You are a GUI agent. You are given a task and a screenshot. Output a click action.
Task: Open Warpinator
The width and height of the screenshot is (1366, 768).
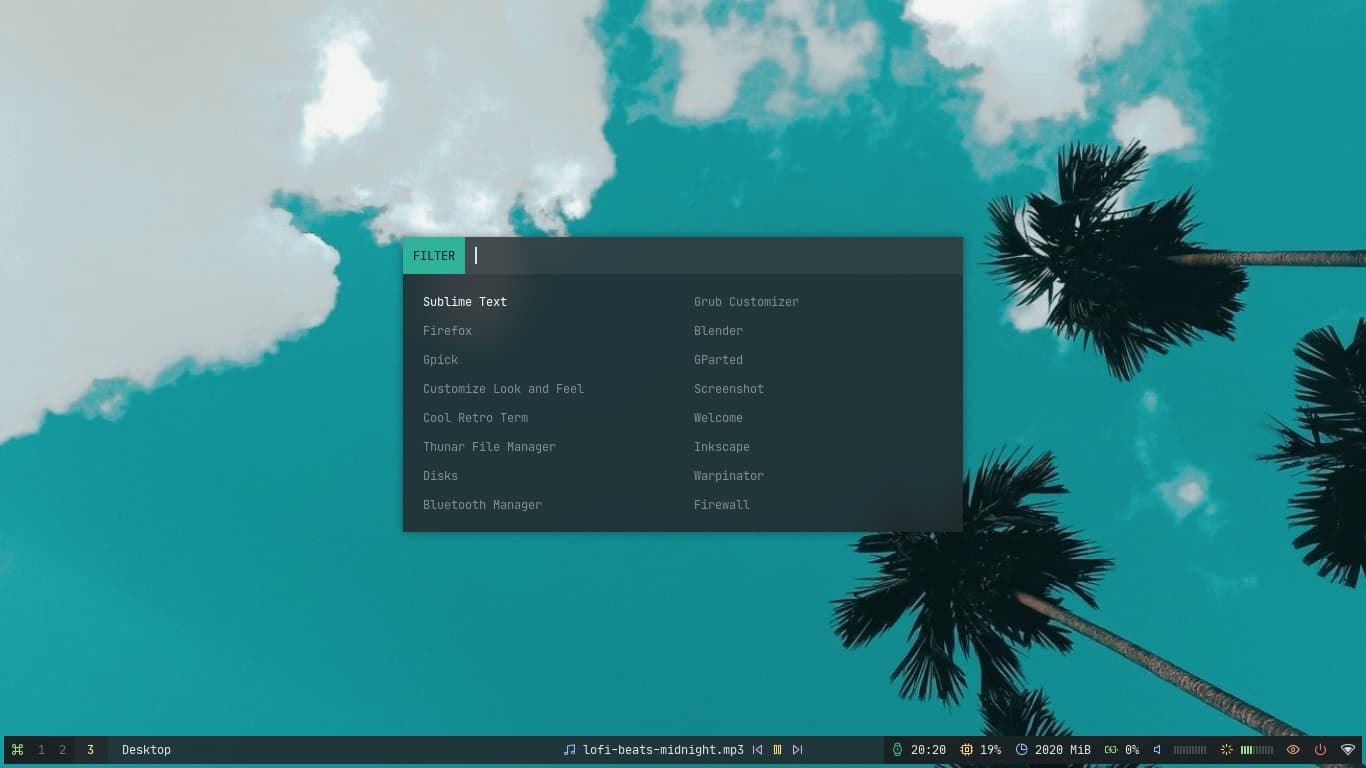click(x=729, y=476)
